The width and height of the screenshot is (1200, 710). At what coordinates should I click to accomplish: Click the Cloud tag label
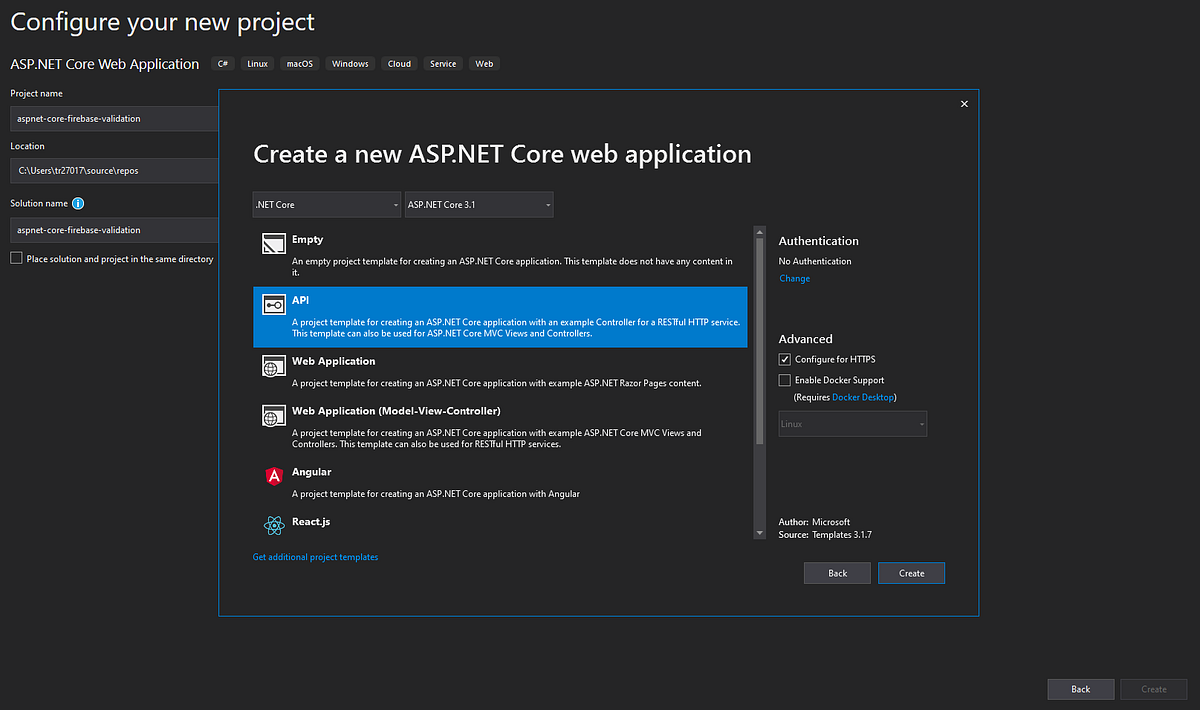click(398, 63)
